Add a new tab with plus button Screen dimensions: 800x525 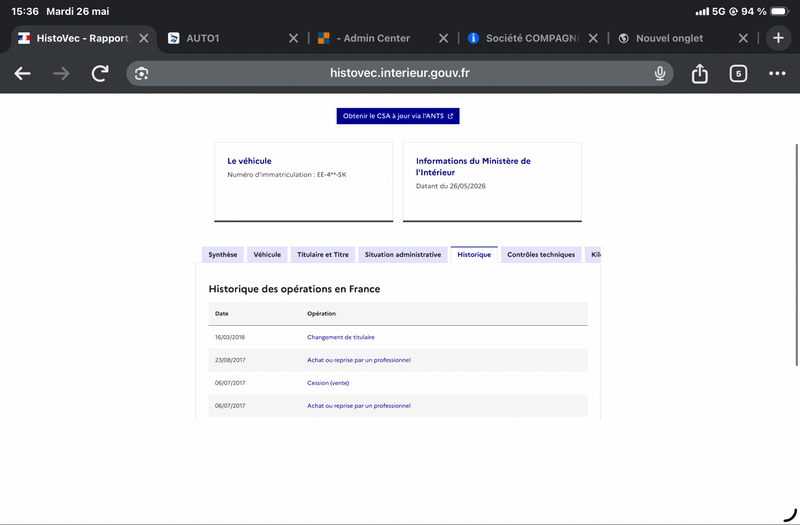tap(778, 38)
